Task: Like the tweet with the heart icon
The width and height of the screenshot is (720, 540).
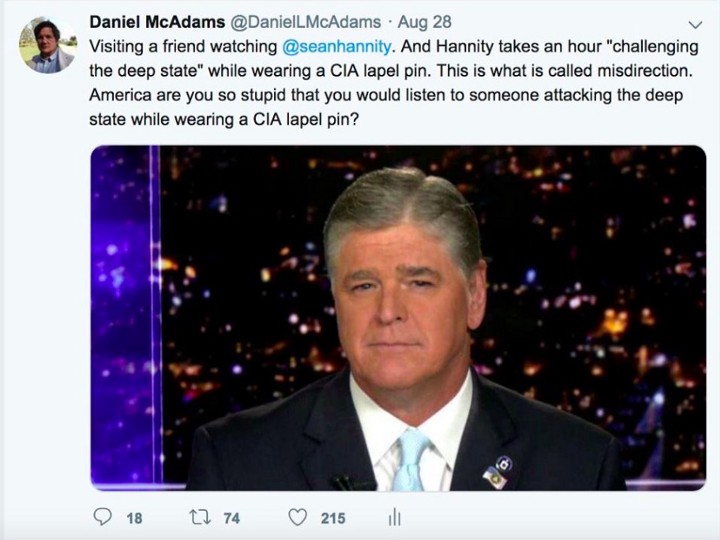Action: pyautogui.click(x=297, y=517)
